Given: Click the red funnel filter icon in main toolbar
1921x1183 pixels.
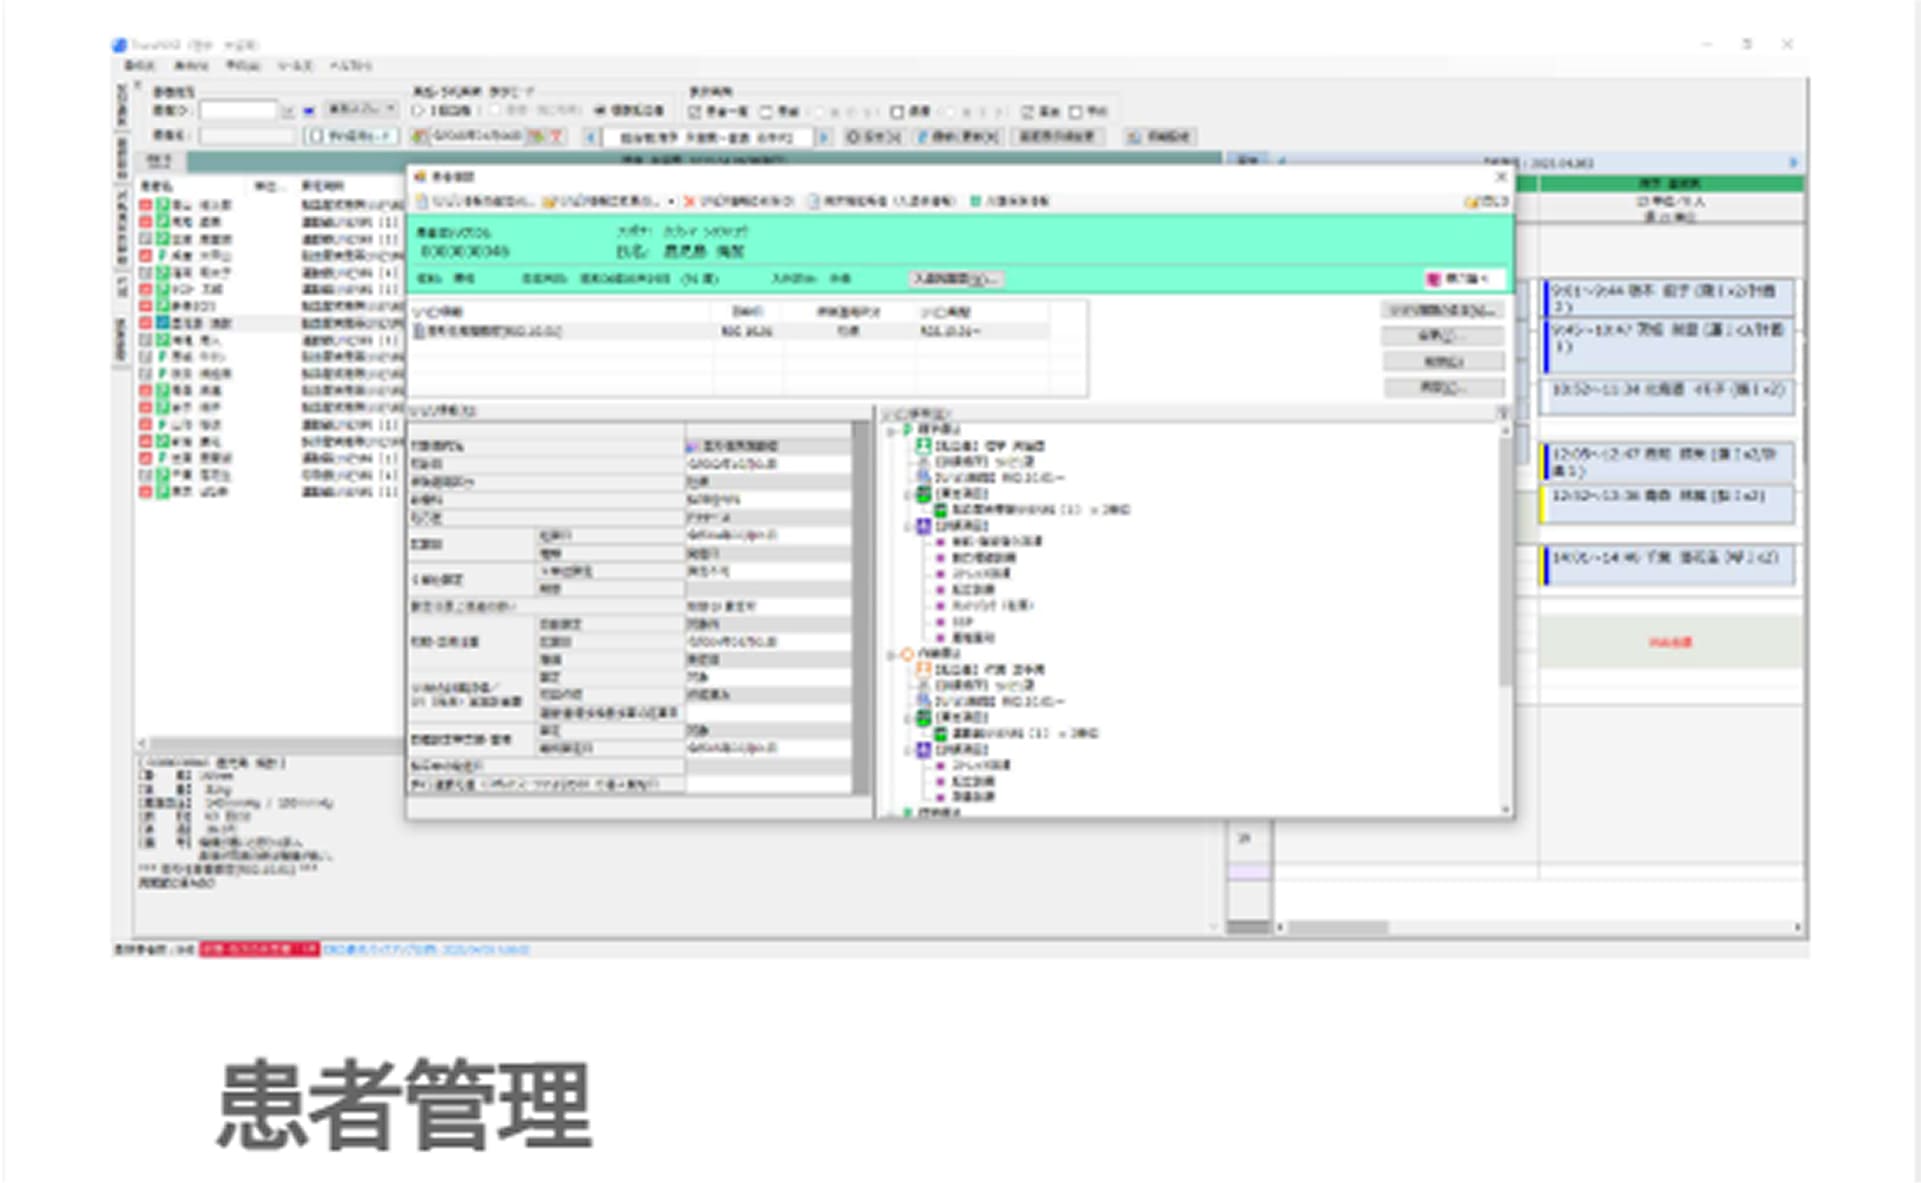Looking at the screenshot, I should [x=556, y=136].
